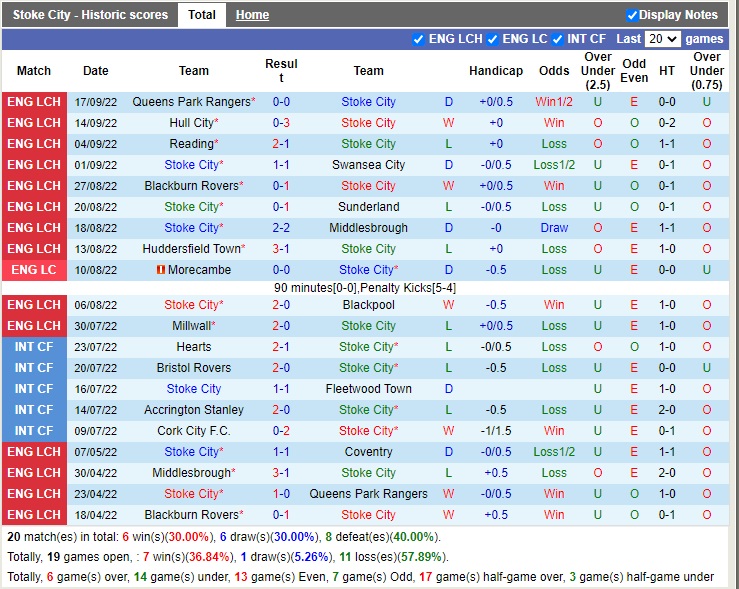The width and height of the screenshot is (739, 589).
Task: Open the Last 20 games dropdown
Action: tap(662, 39)
